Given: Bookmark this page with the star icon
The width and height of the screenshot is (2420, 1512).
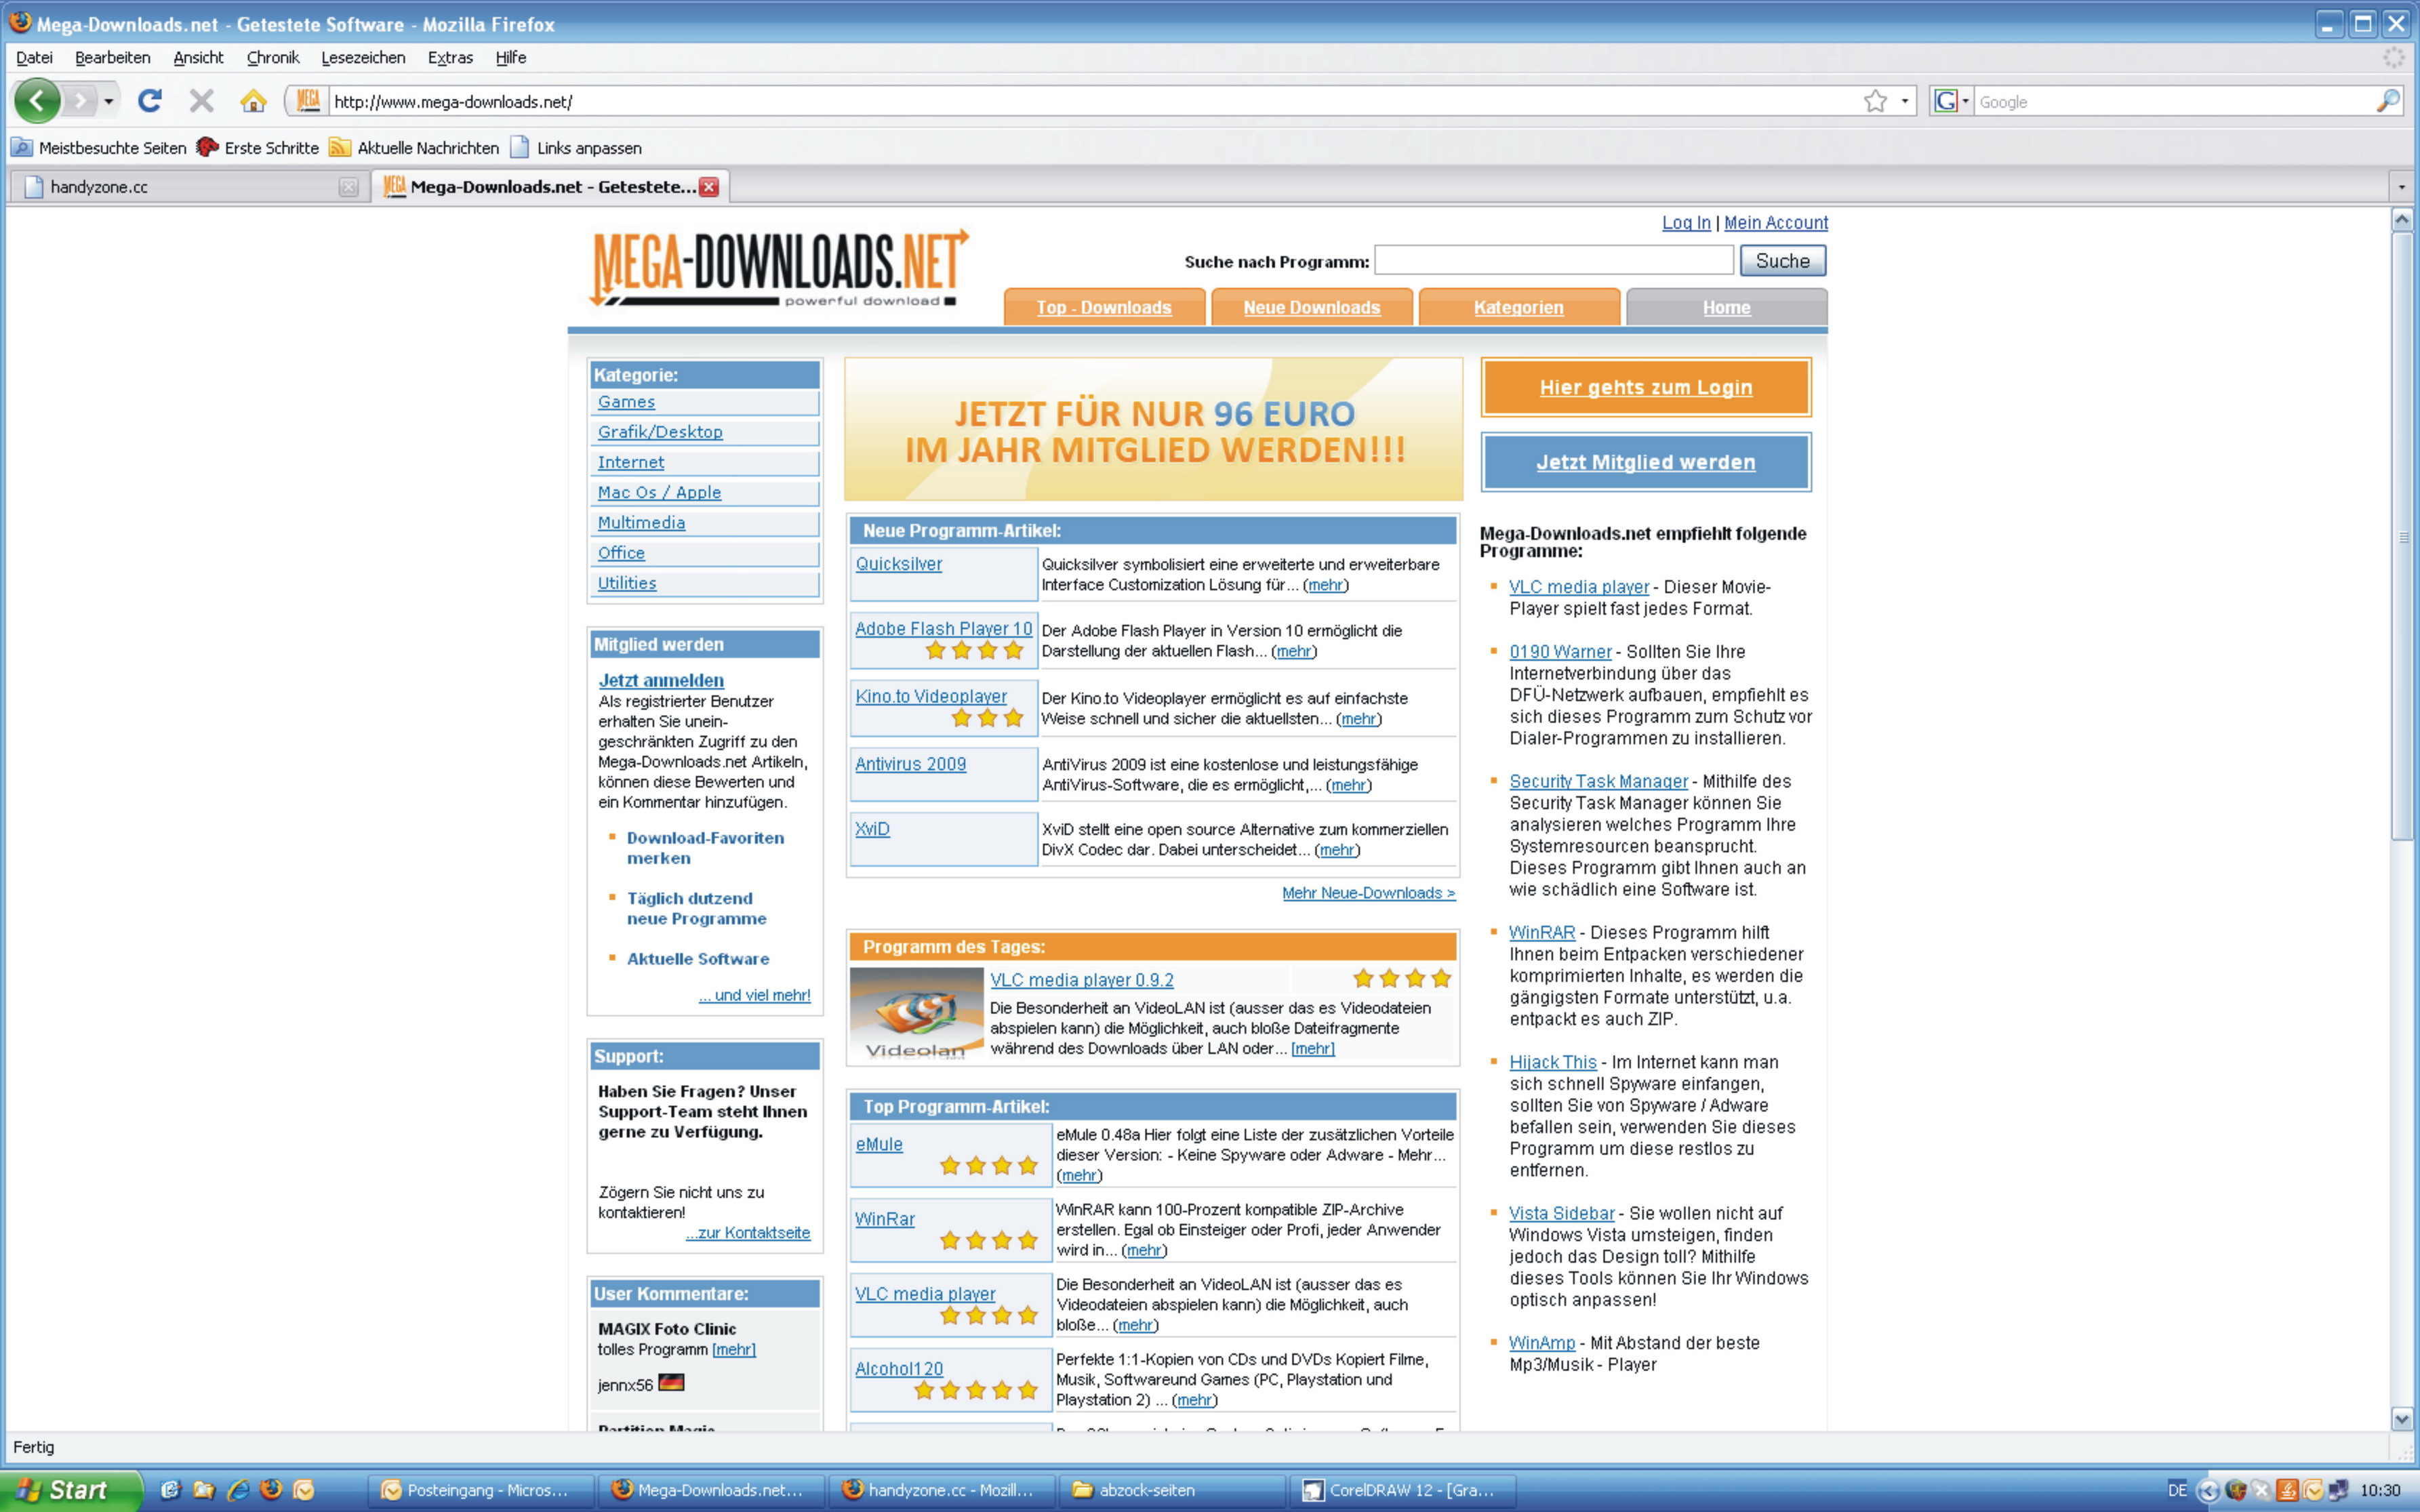Looking at the screenshot, I should (x=1875, y=101).
